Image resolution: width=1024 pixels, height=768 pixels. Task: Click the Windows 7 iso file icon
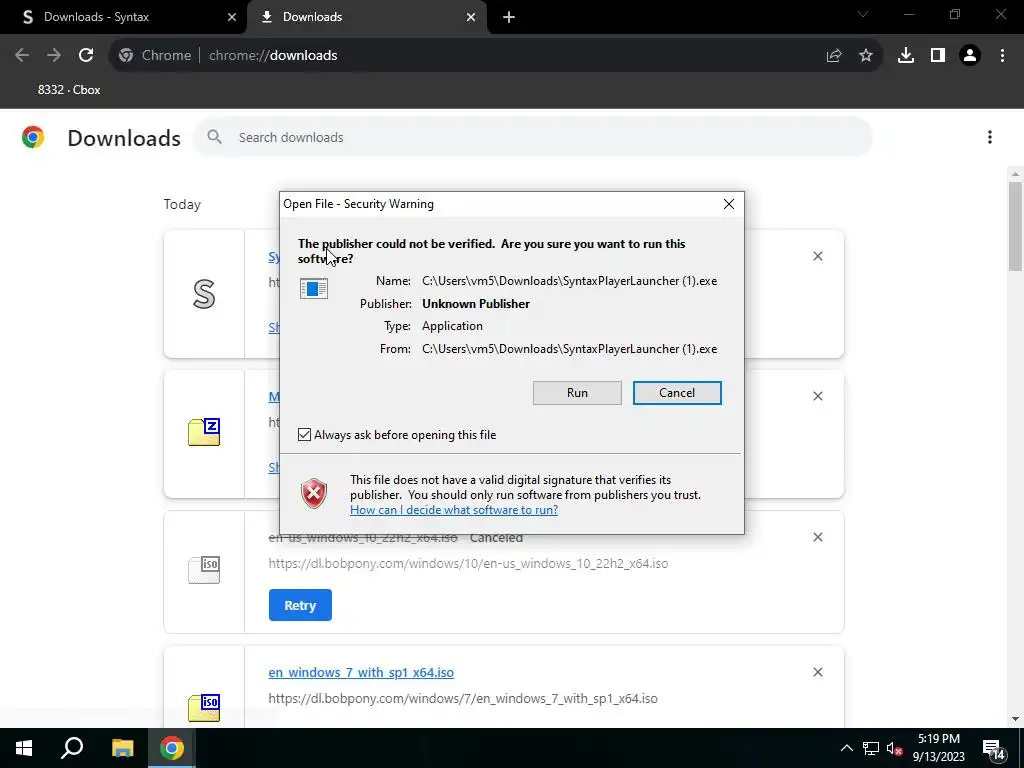pyautogui.click(x=204, y=708)
